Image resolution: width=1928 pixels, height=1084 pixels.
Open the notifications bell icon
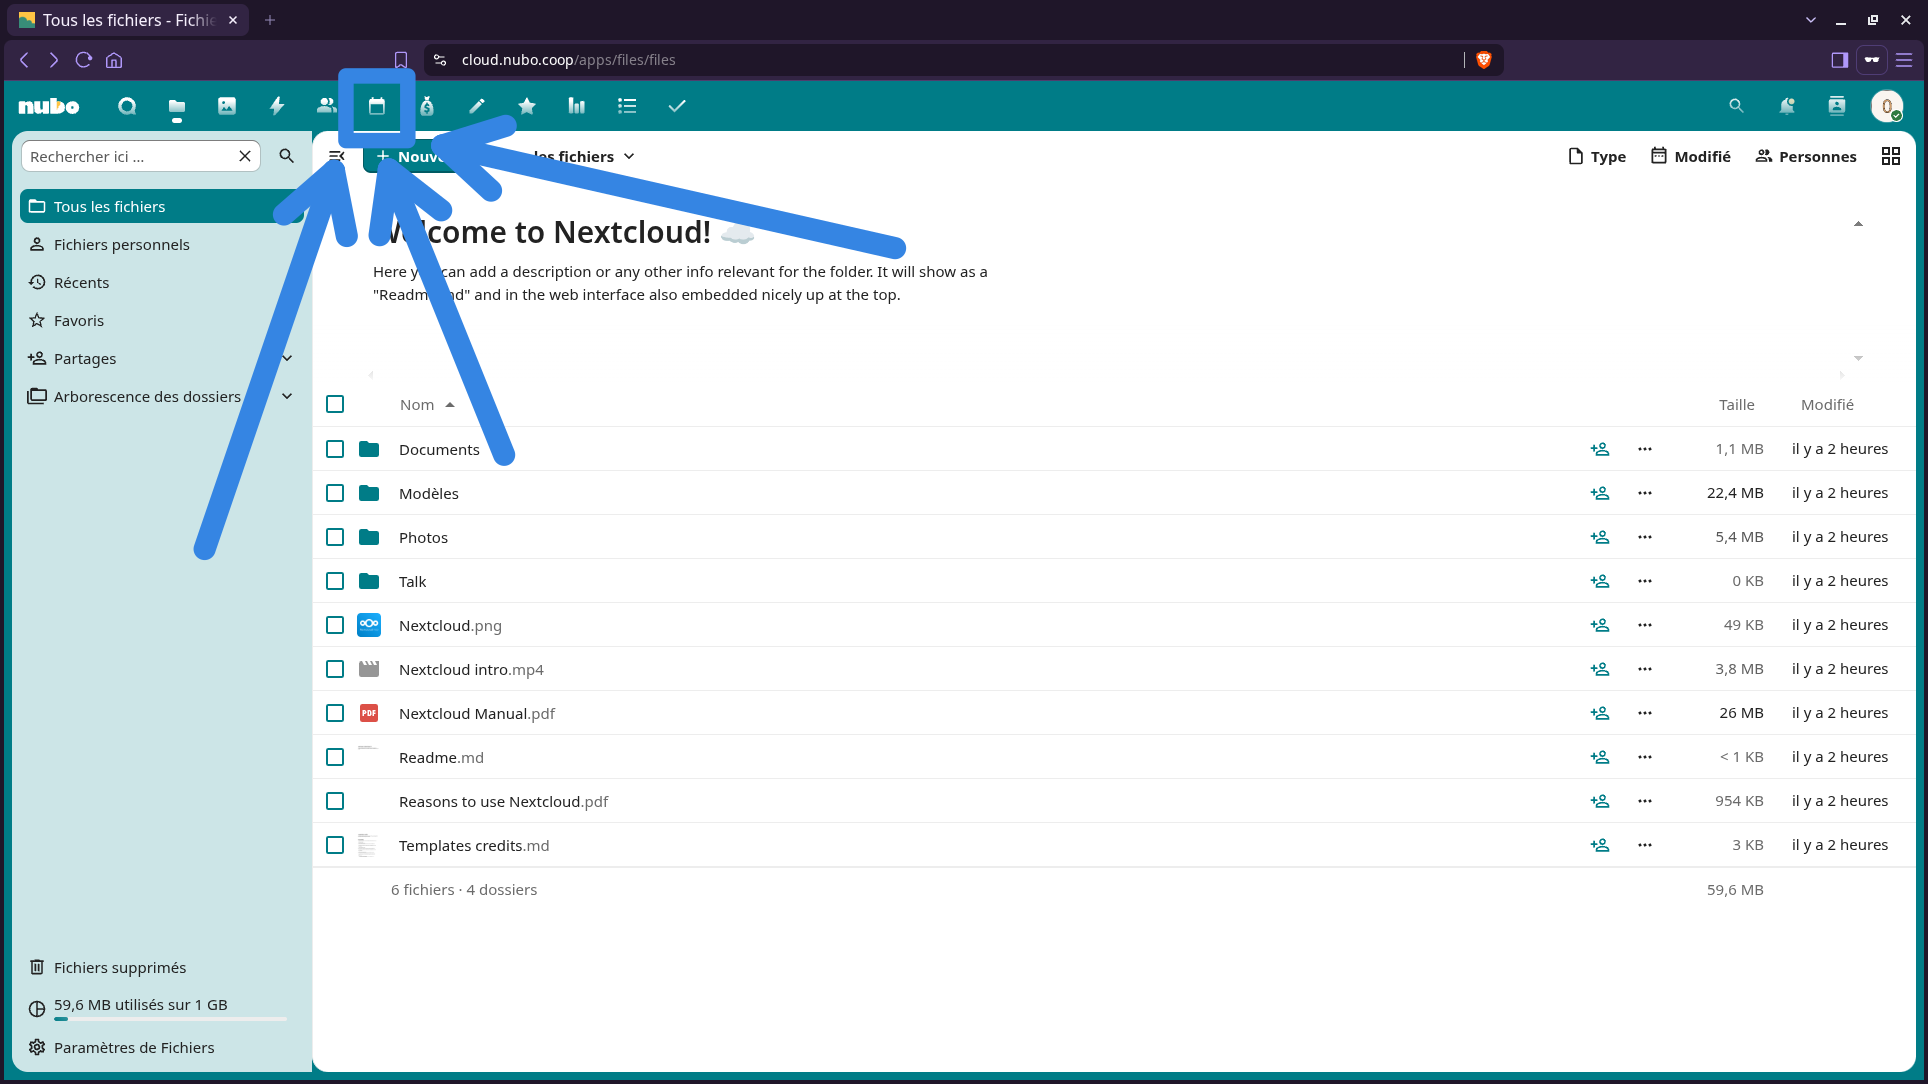click(x=1787, y=106)
